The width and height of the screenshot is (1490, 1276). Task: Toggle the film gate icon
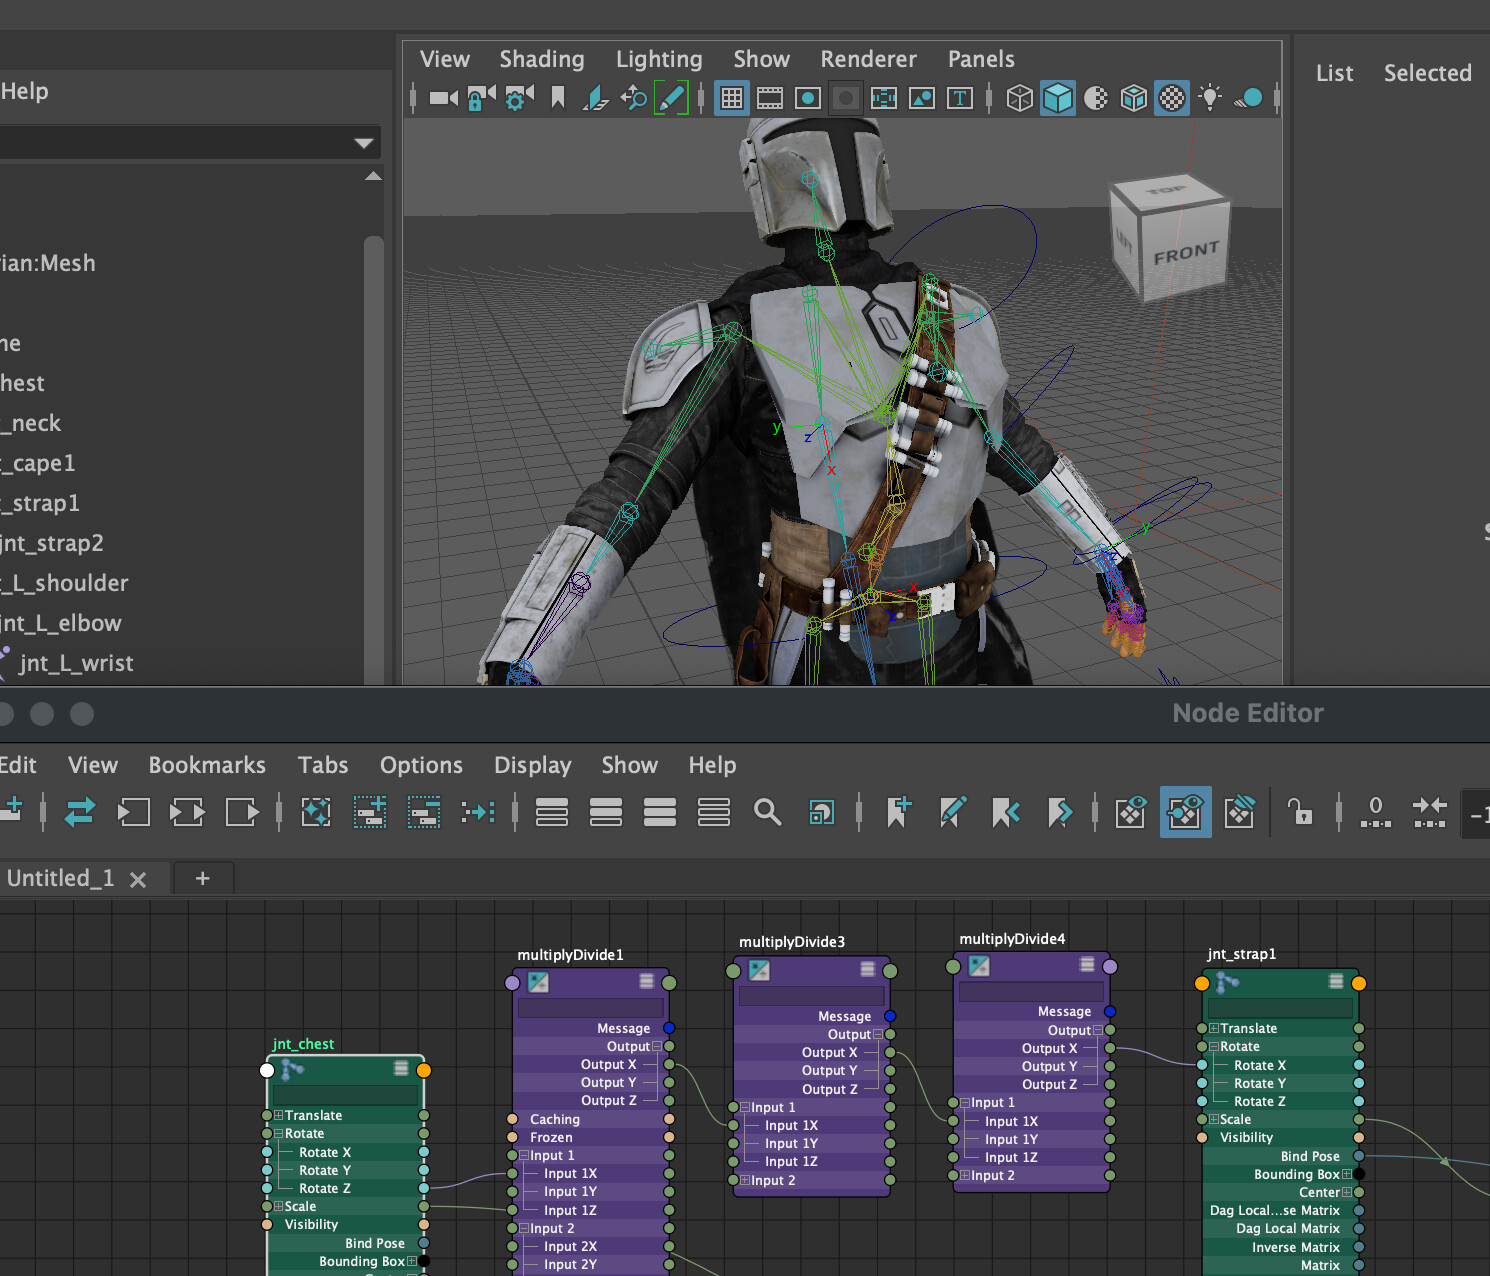pos(770,98)
